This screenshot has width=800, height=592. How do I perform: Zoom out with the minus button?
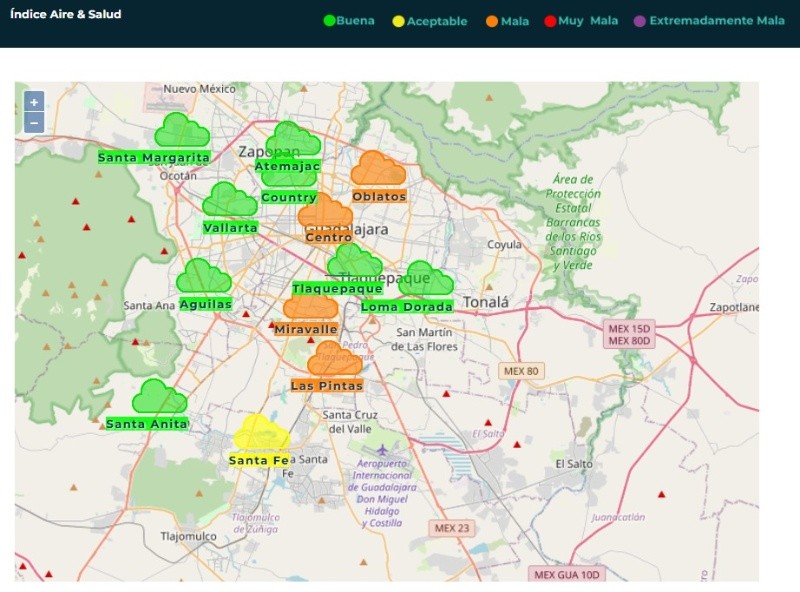point(34,123)
